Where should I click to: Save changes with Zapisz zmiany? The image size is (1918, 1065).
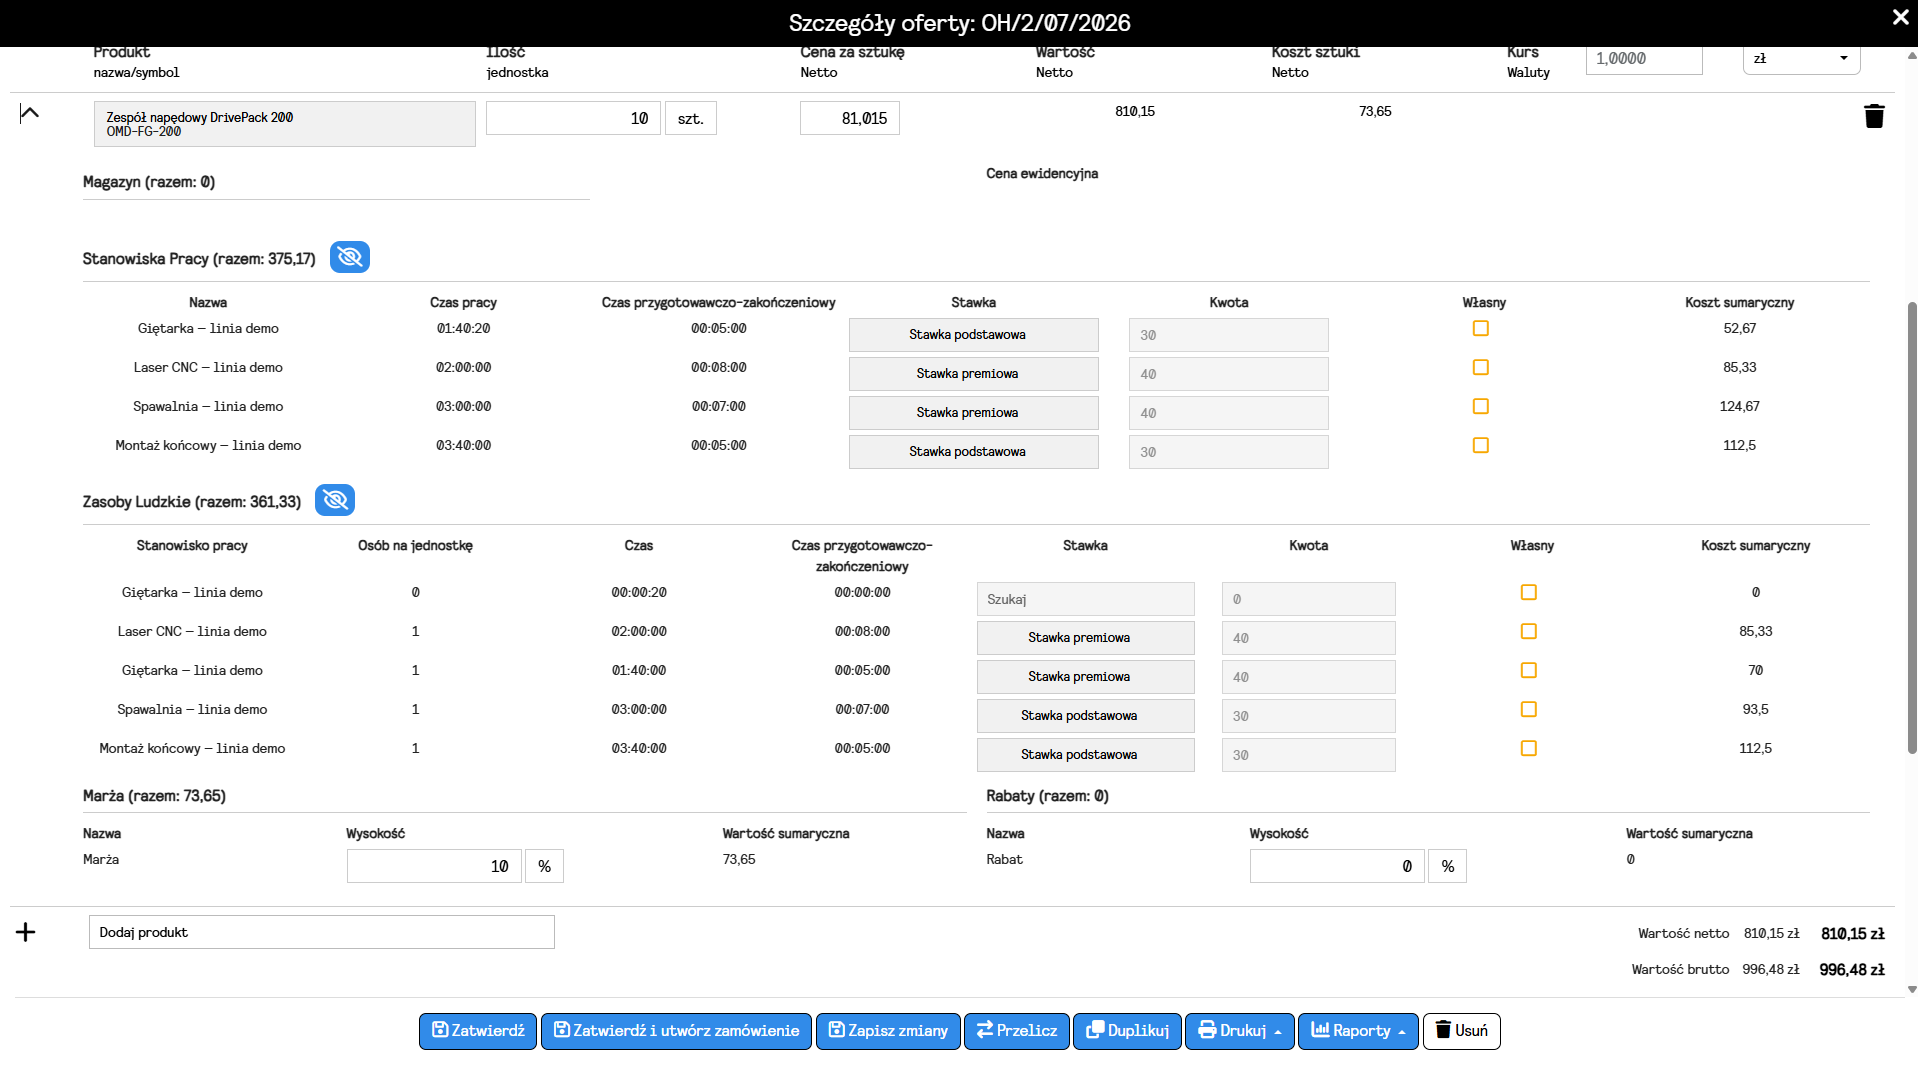pos(888,1031)
